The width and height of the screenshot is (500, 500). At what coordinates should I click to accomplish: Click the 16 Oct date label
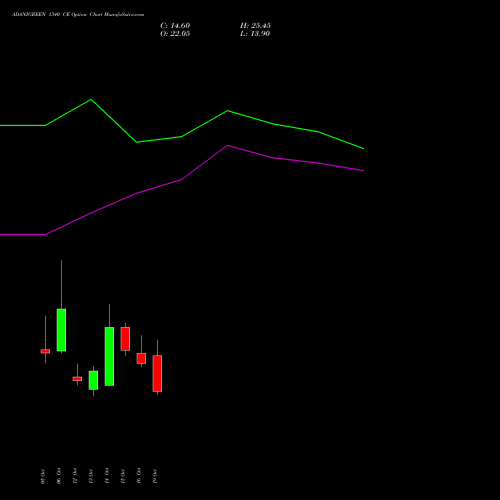coord(139,476)
